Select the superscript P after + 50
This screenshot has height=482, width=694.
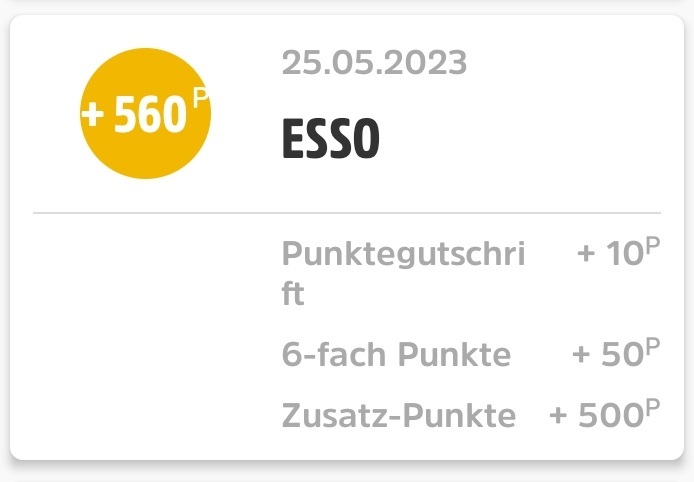point(652,347)
